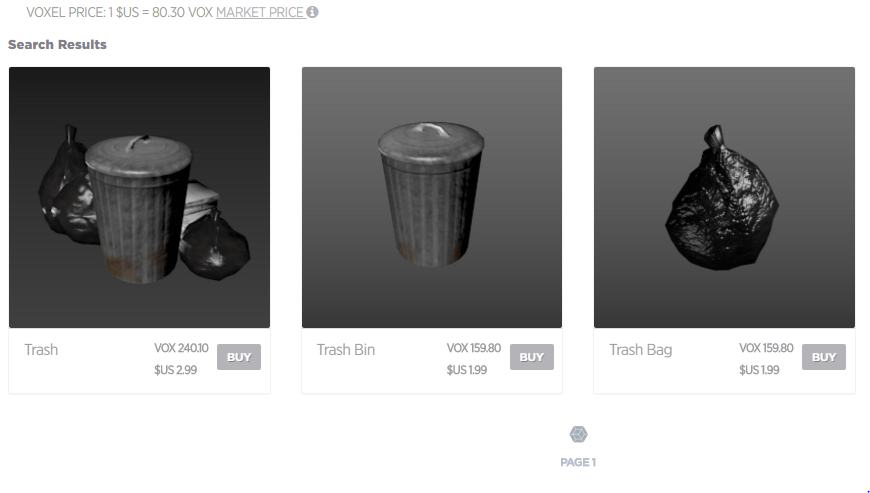Click Trash Bin's VOX 159.80 price
This screenshot has width=870, height=493.
click(x=474, y=348)
